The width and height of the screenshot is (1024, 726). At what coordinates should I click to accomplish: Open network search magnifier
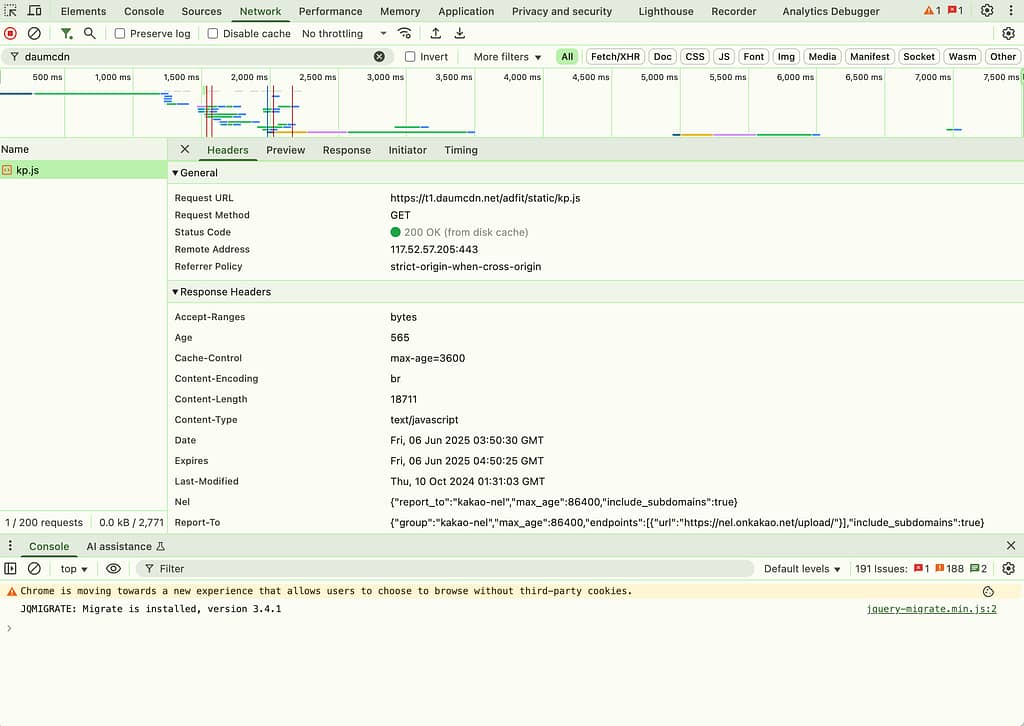click(x=89, y=33)
